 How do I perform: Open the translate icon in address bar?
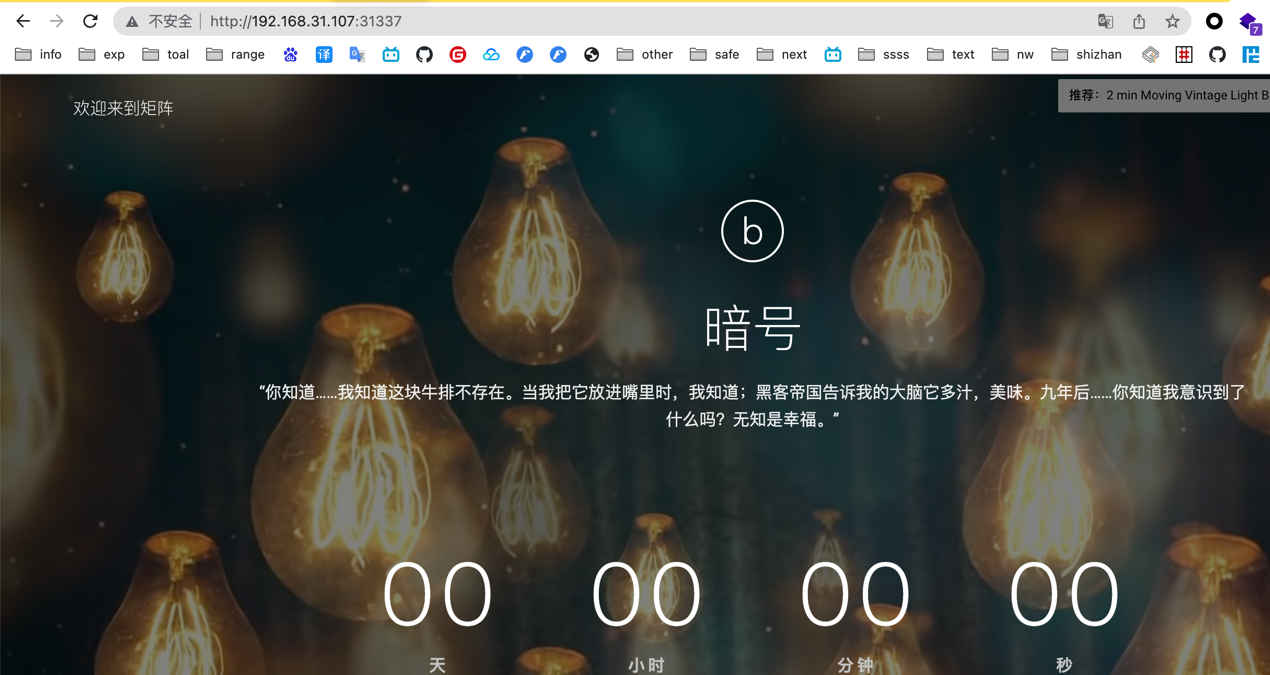click(1105, 21)
